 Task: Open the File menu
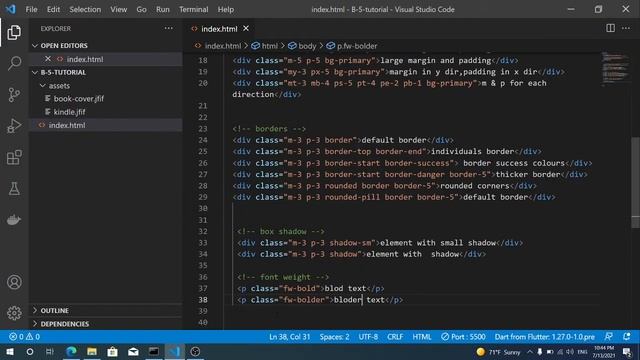pyautogui.click(x=31, y=9)
